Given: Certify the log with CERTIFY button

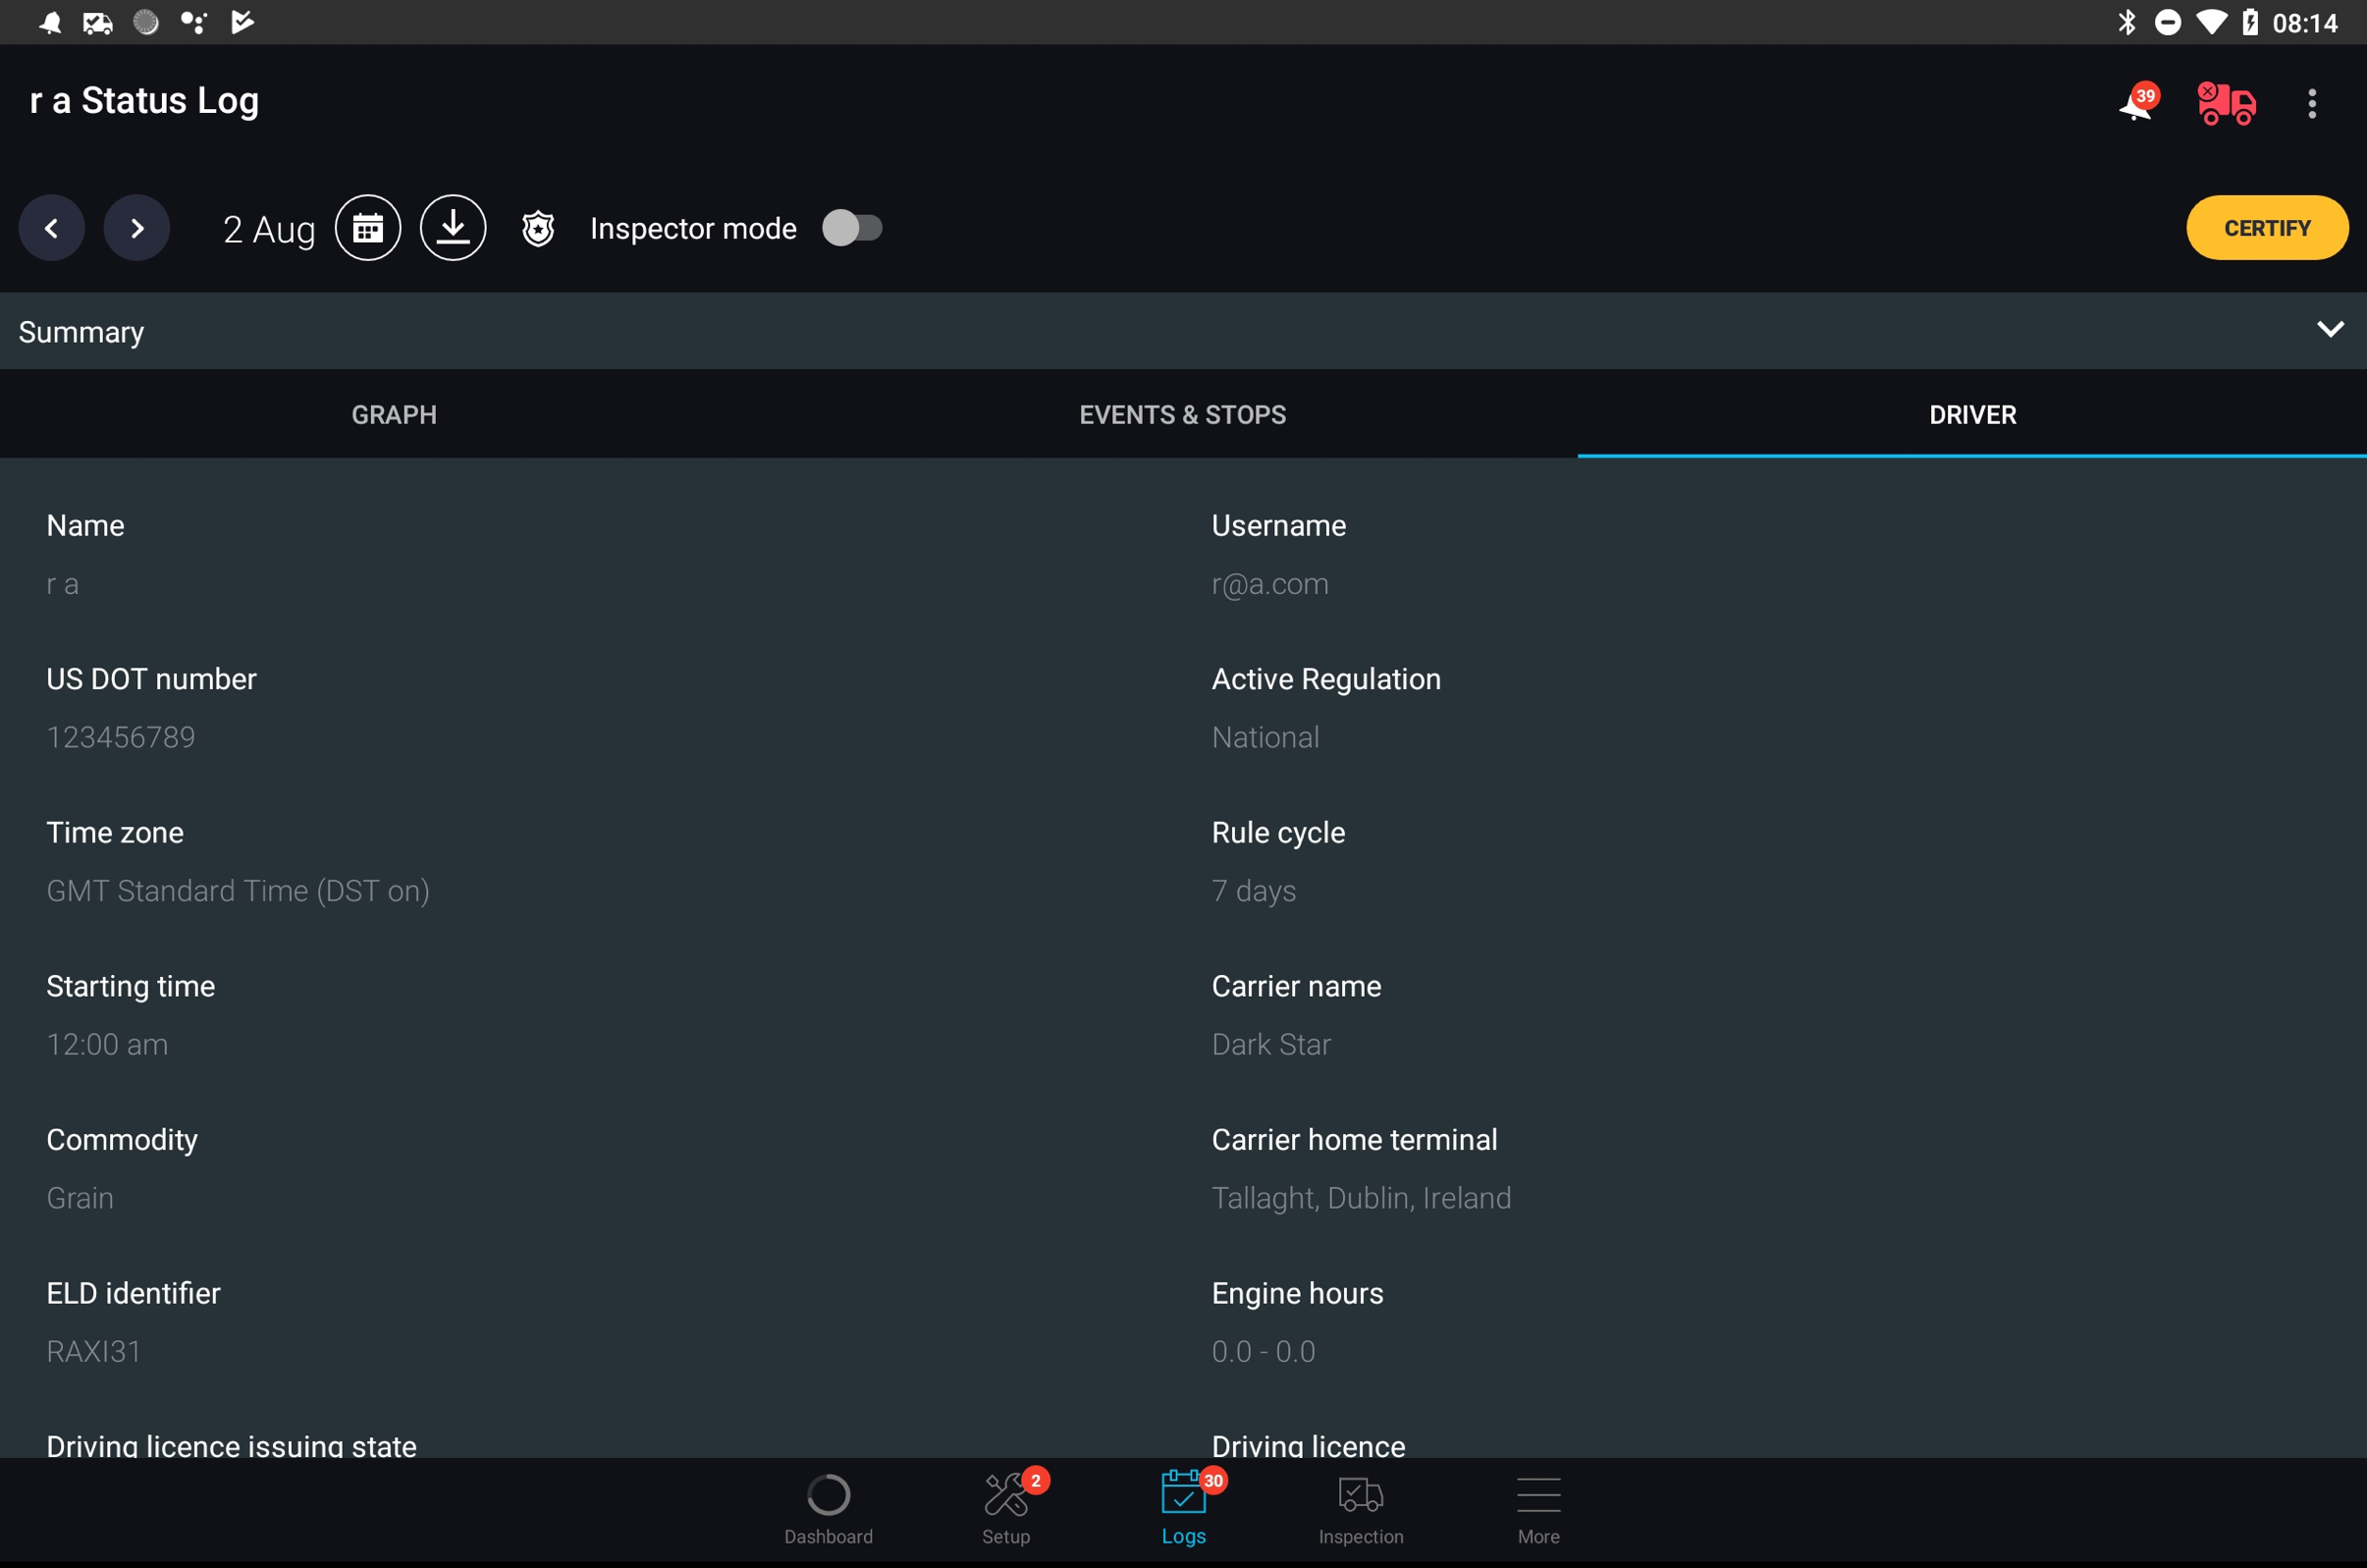Looking at the screenshot, I should 2266,227.
